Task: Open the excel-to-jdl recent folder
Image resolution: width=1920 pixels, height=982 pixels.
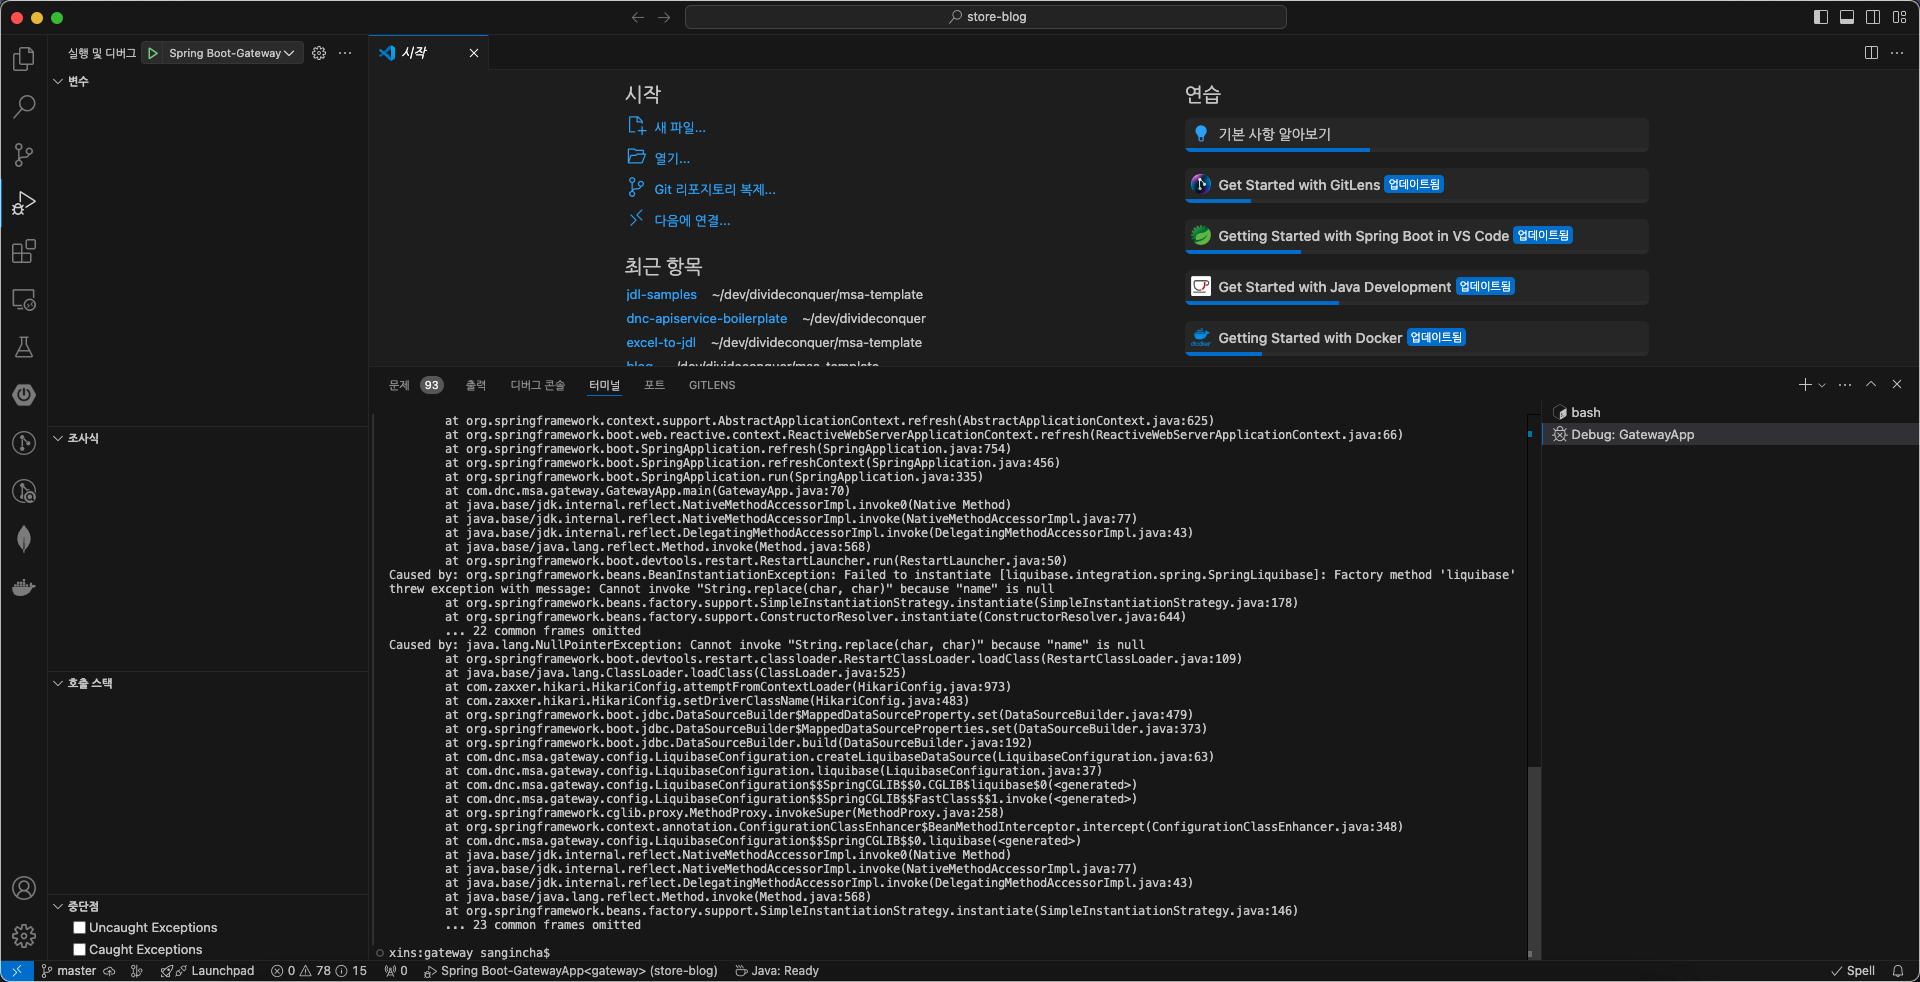Action: pos(661,343)
